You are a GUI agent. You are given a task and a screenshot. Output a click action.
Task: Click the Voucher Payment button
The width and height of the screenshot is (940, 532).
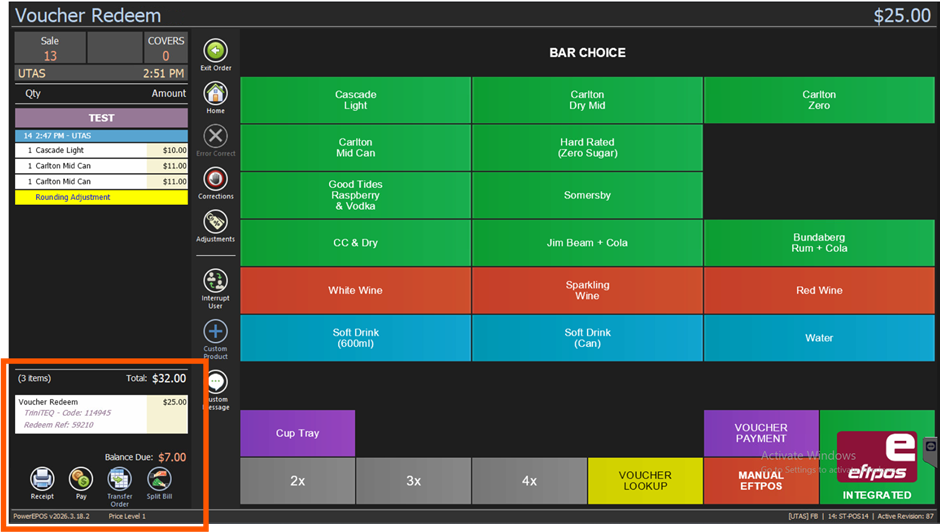pyautogui.click(x=761, y=433)
